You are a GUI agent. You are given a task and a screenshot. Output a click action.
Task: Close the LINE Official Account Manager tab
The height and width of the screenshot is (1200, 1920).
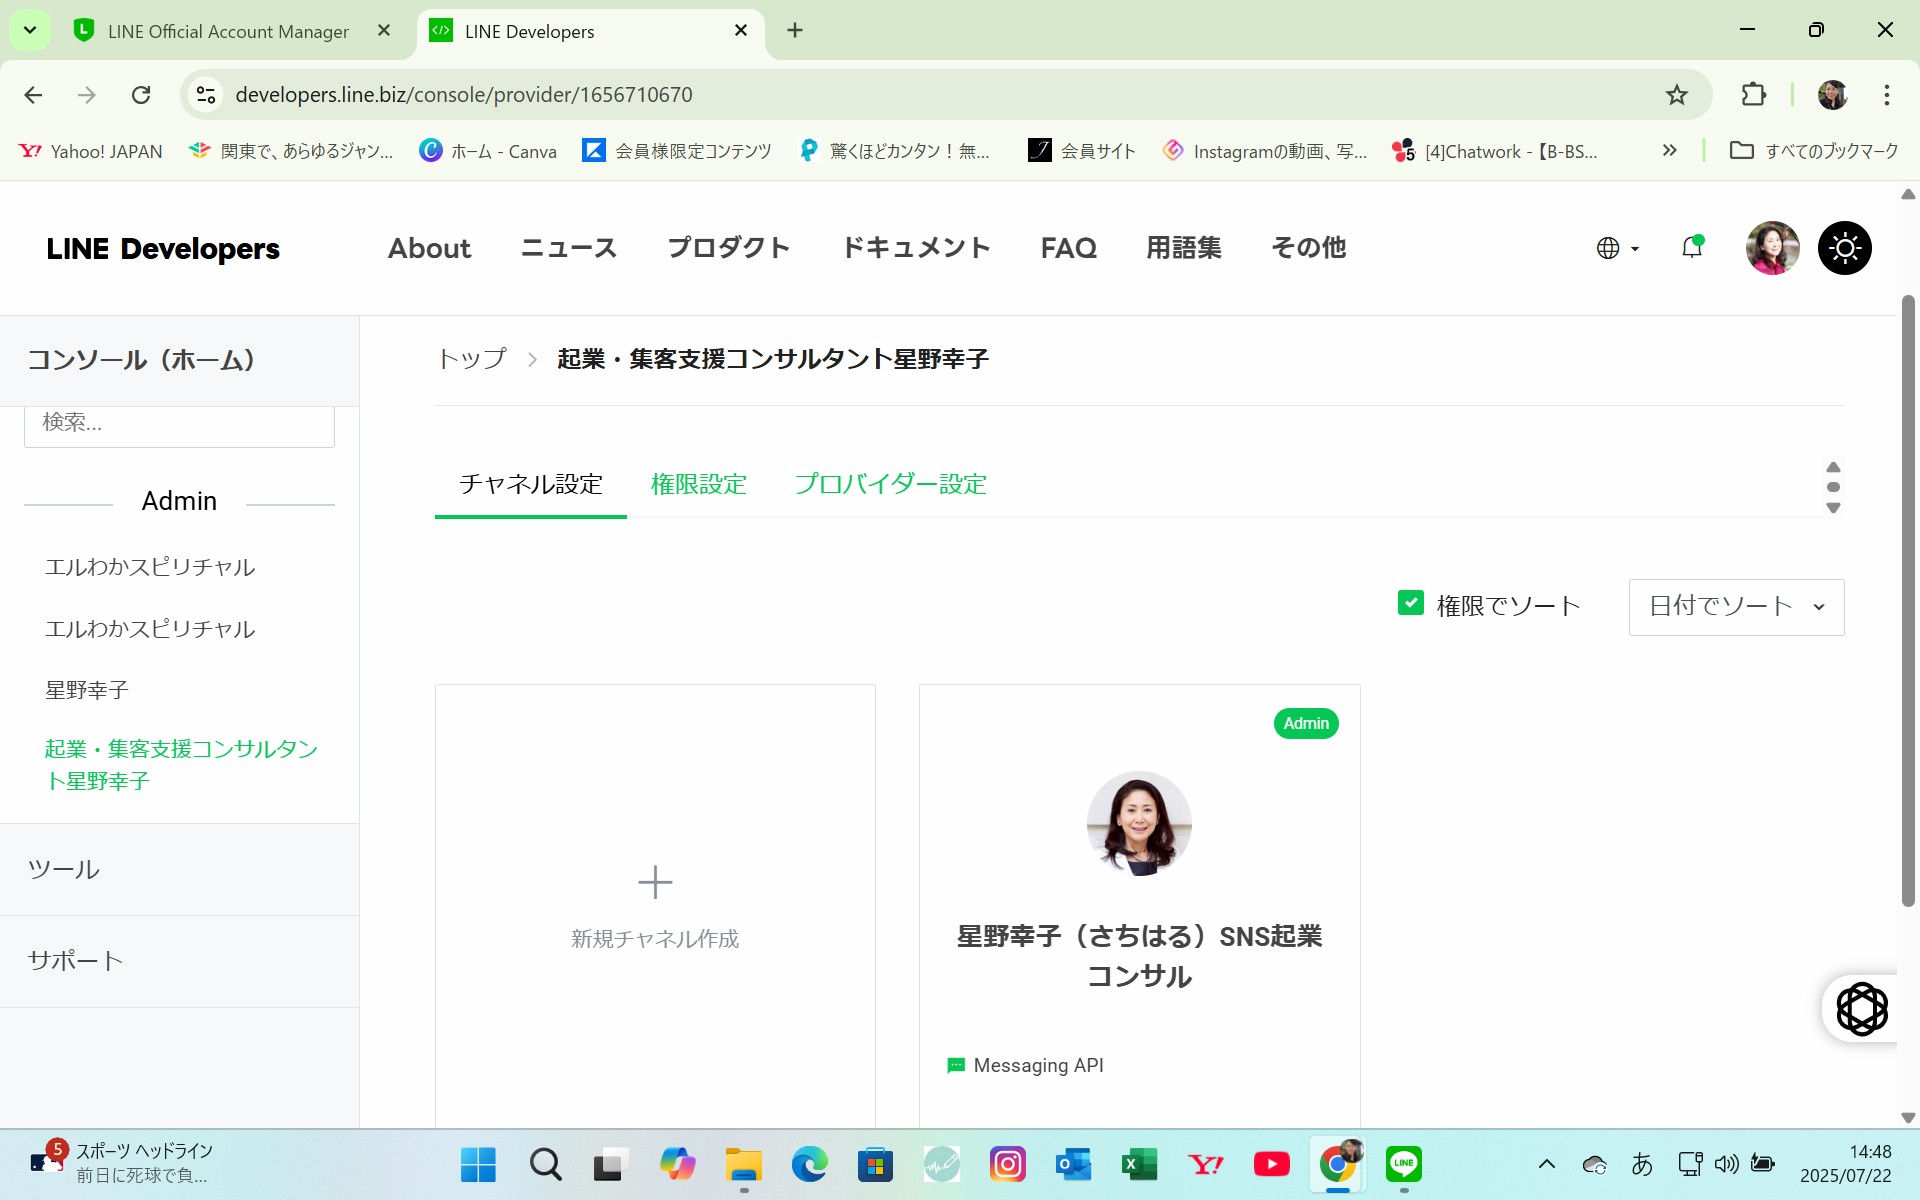(384, 31)
